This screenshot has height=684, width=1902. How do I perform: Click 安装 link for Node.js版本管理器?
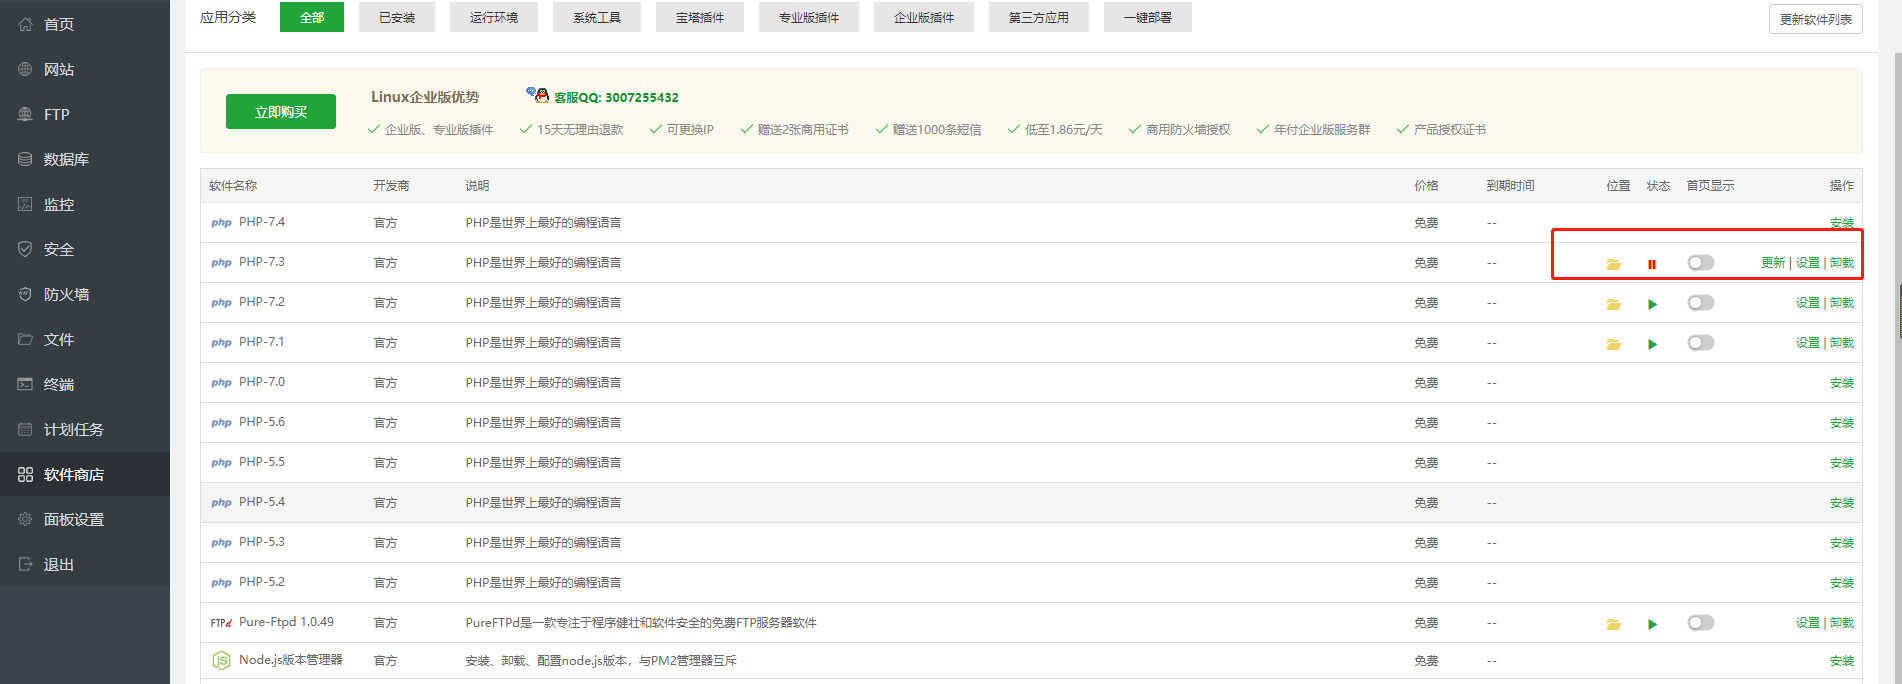(1842, 661)
